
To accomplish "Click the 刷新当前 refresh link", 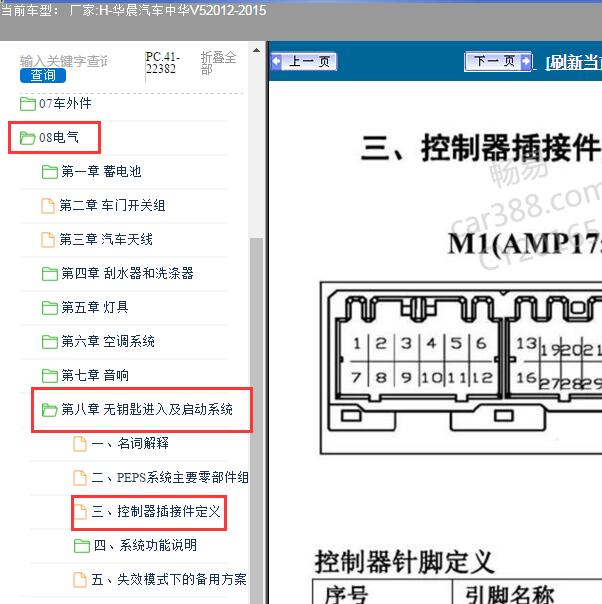I will point(574,62).
